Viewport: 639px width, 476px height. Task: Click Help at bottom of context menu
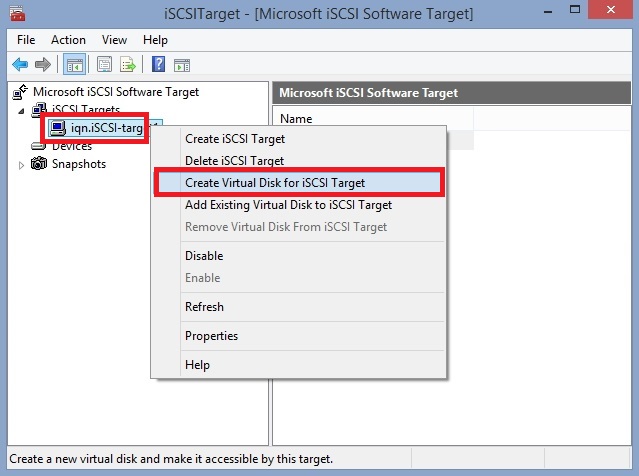(x=299, y=365)
